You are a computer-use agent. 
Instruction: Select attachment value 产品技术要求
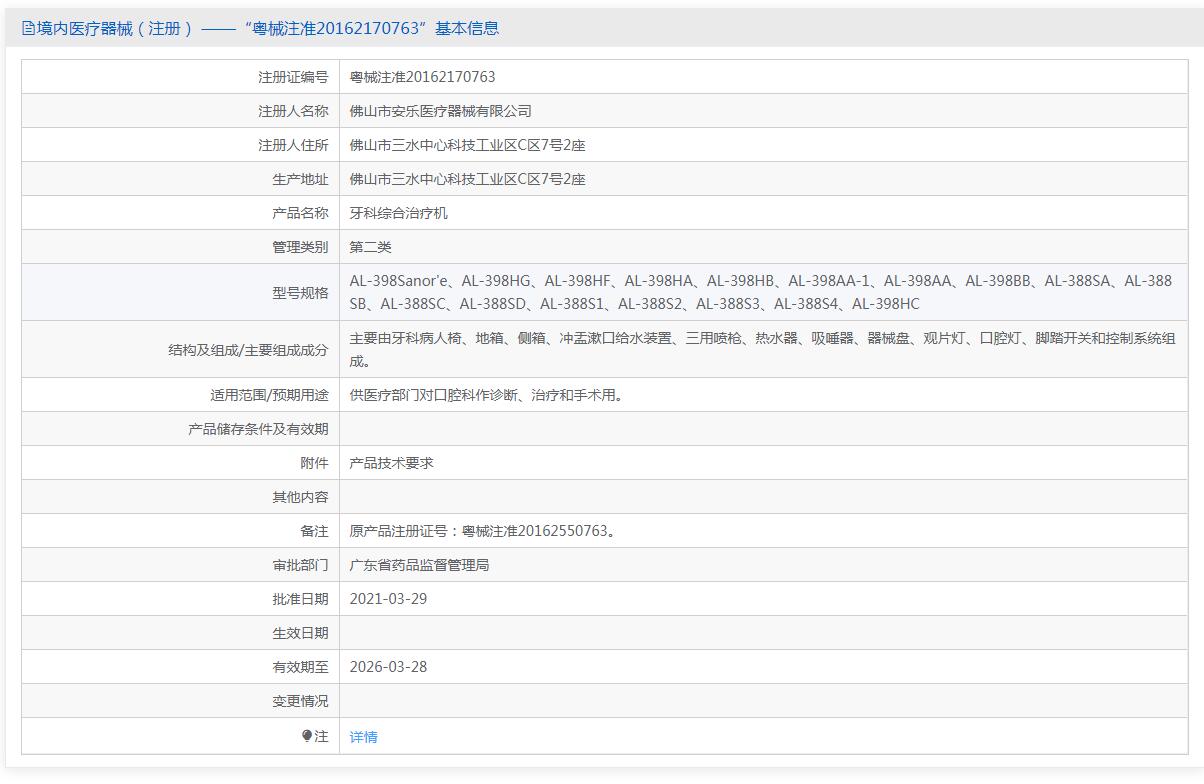(x=392, y=463)
